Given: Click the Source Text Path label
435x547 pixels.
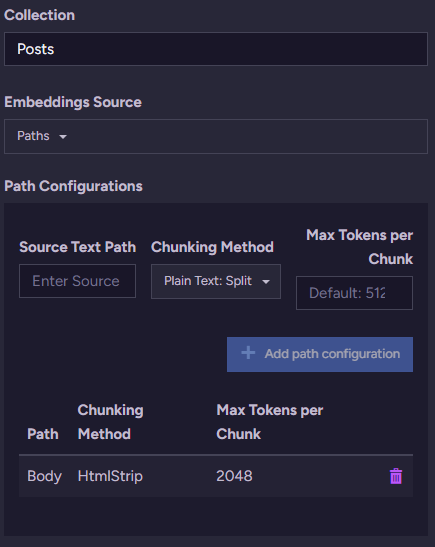Looking at the screenshot, I should [x=77, y=247].
